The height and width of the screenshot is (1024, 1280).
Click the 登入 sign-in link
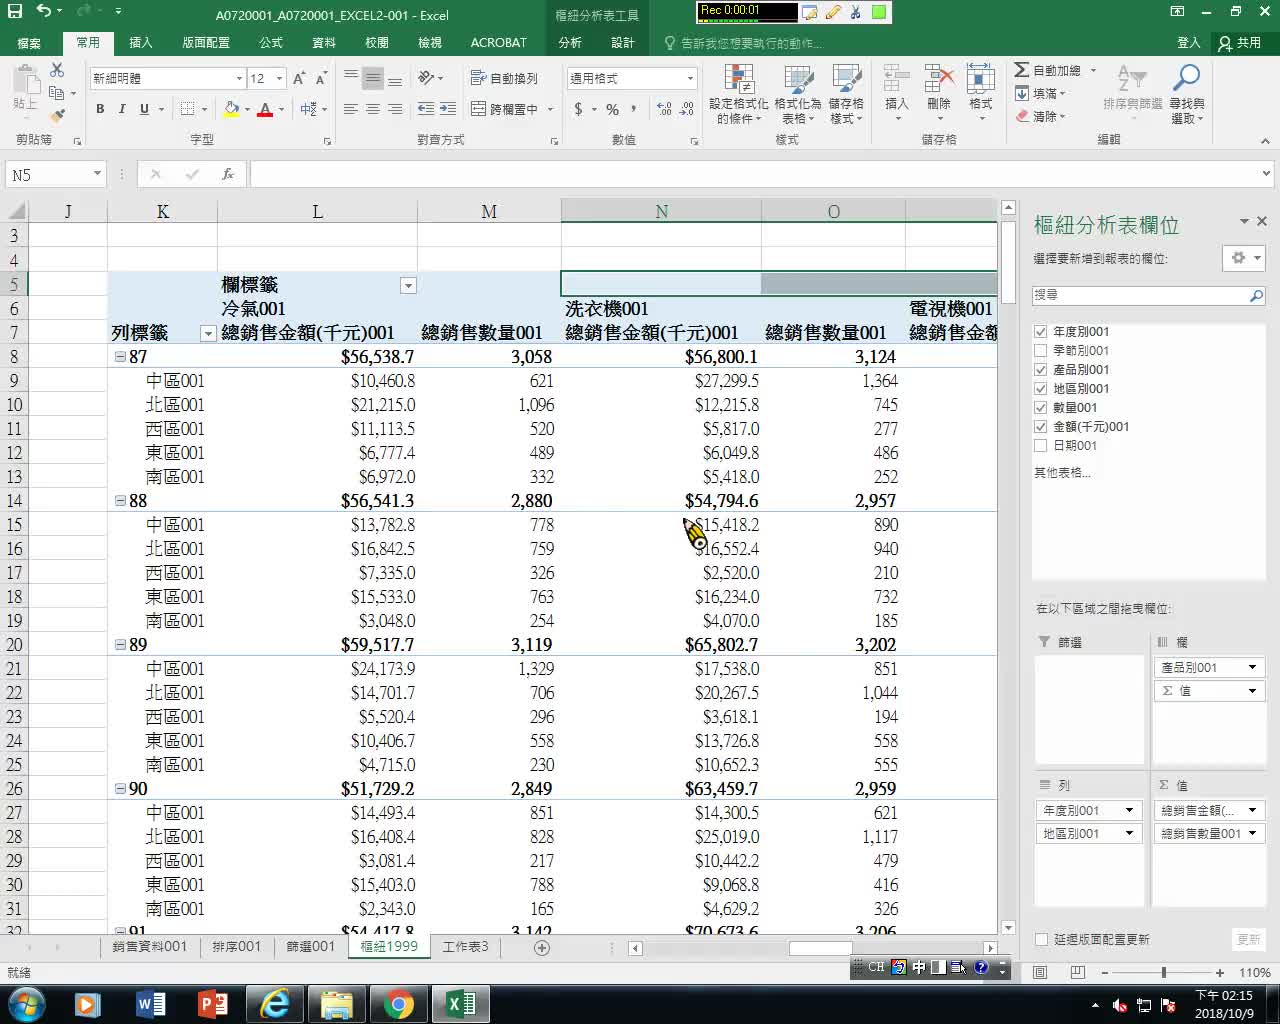point(1188,43)
